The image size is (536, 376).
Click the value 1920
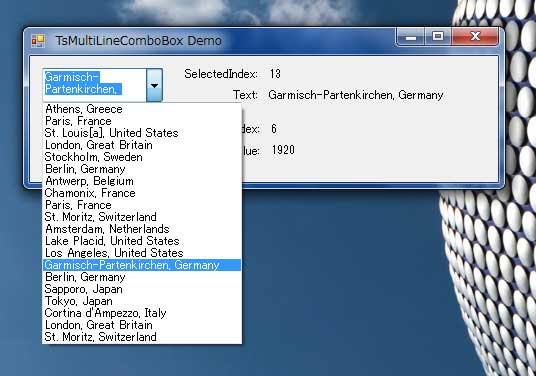[283, 150]
